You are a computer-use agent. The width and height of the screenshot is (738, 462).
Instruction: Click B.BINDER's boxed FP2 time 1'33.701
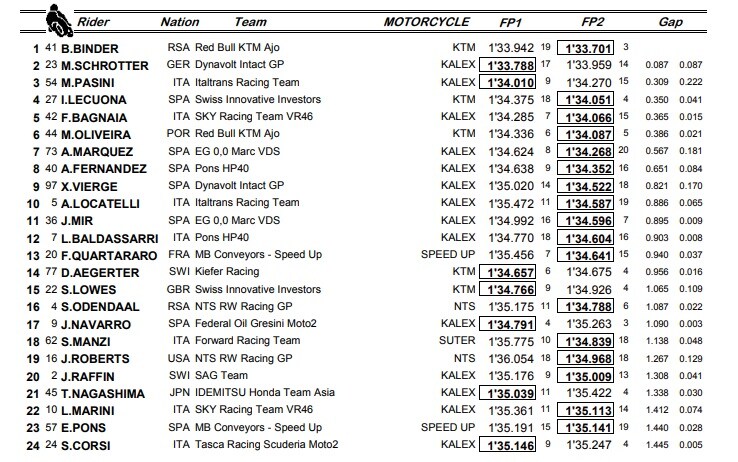[585, 48]
